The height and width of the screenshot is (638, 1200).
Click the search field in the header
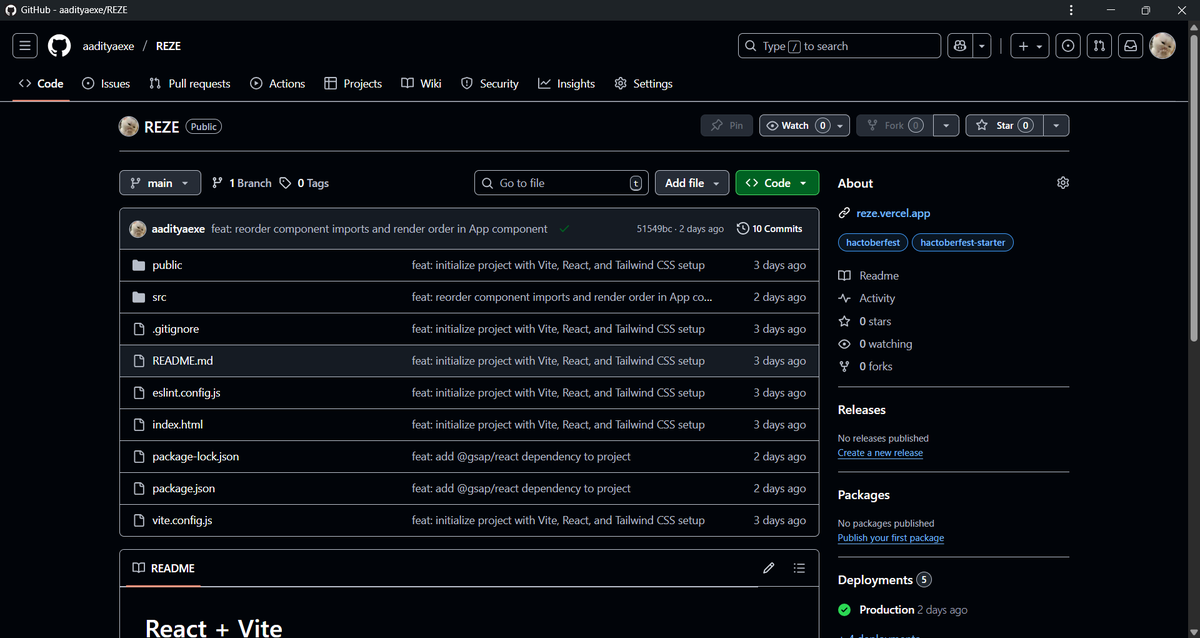(x=839, y=46)
